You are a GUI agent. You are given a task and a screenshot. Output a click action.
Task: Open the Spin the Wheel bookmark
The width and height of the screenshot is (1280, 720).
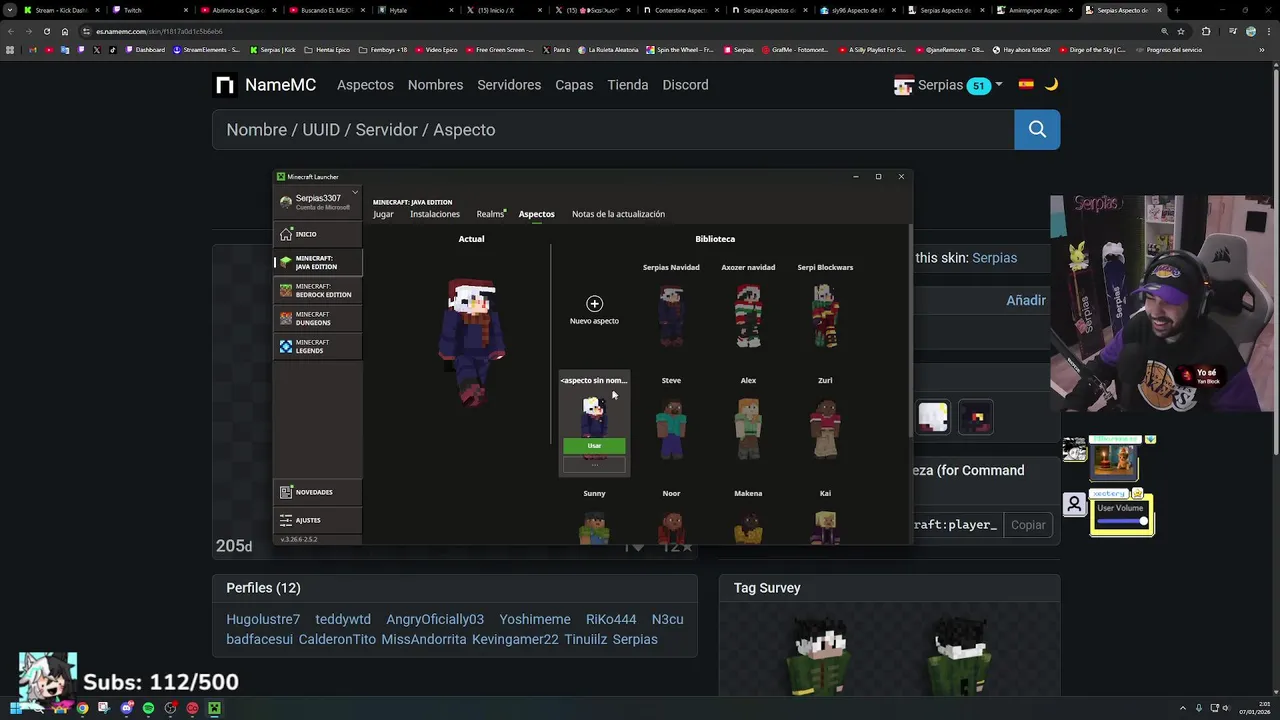tap(680, 49)
